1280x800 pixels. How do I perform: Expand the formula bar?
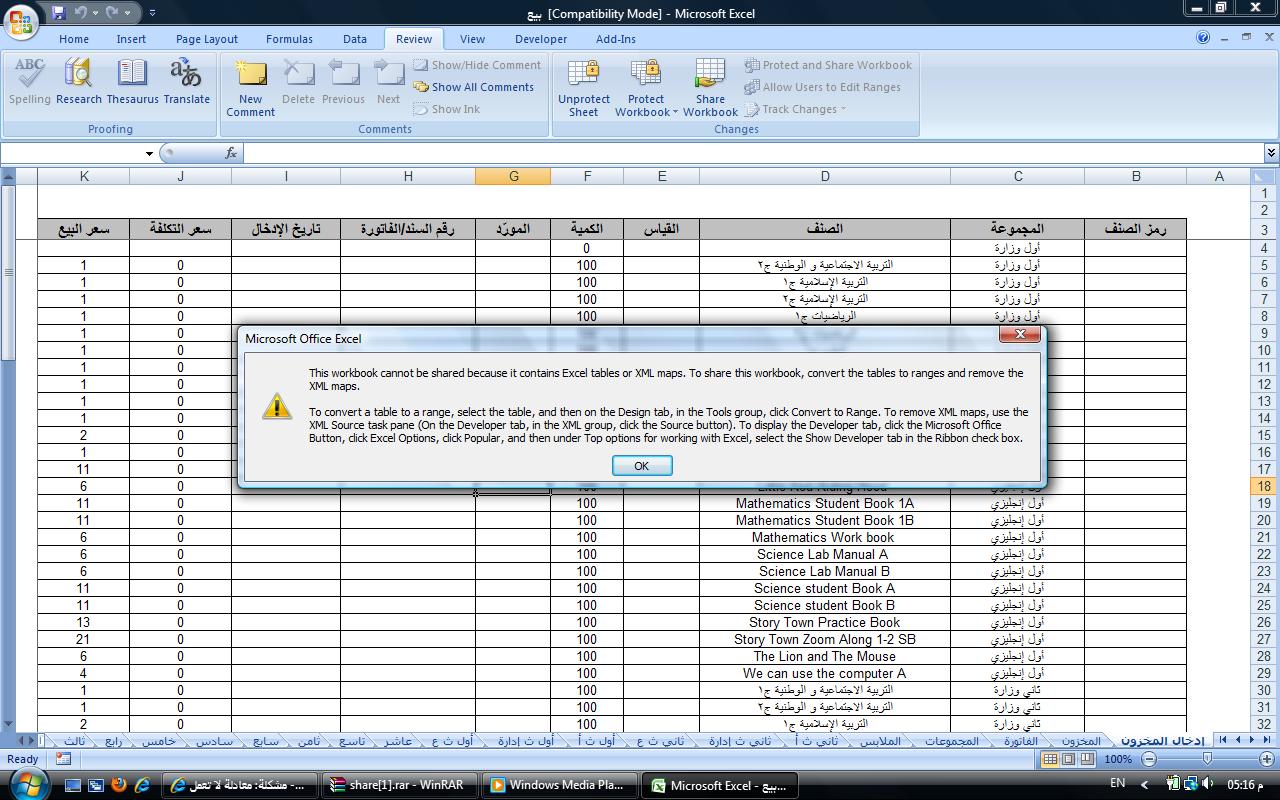tap(1271, 153)
